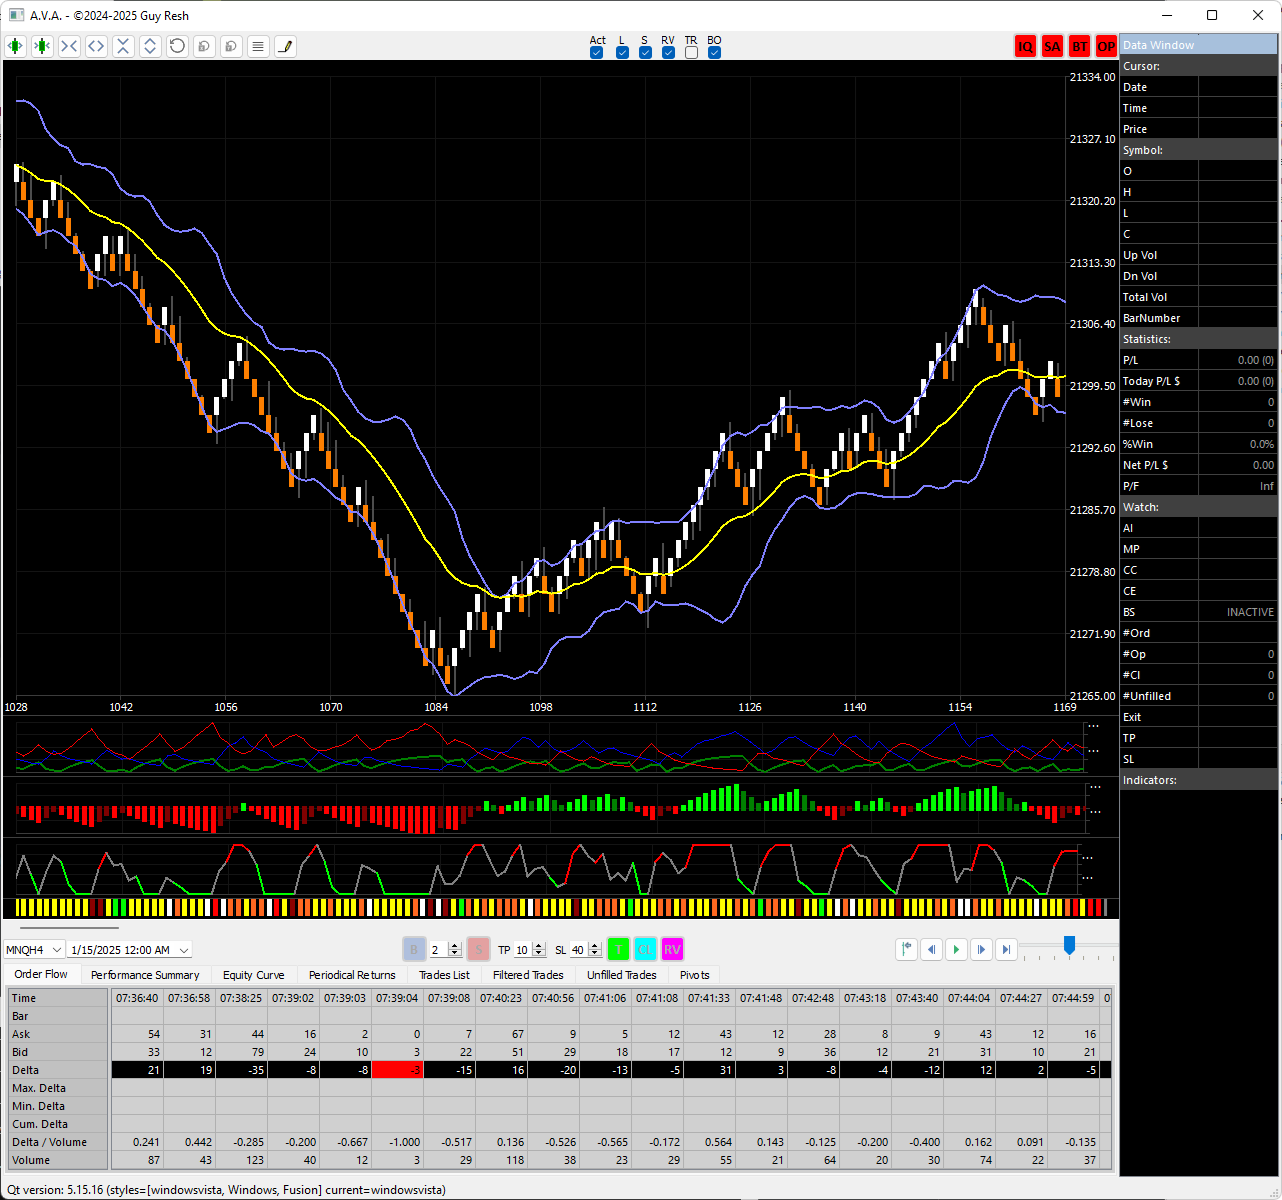Decrease the order quantity spinner
The height and width of the screenshot is (1200, 1282).
[x=455, y=954]
